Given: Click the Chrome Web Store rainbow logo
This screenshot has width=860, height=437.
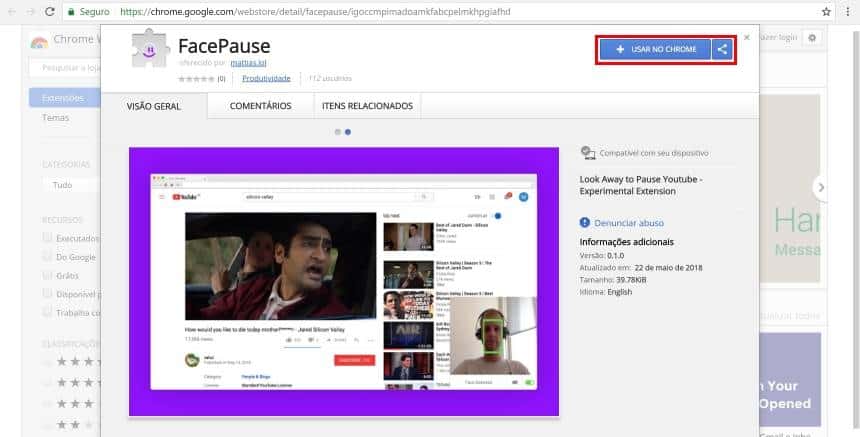Looking at the screenshot, I should (x=39, y=43).
